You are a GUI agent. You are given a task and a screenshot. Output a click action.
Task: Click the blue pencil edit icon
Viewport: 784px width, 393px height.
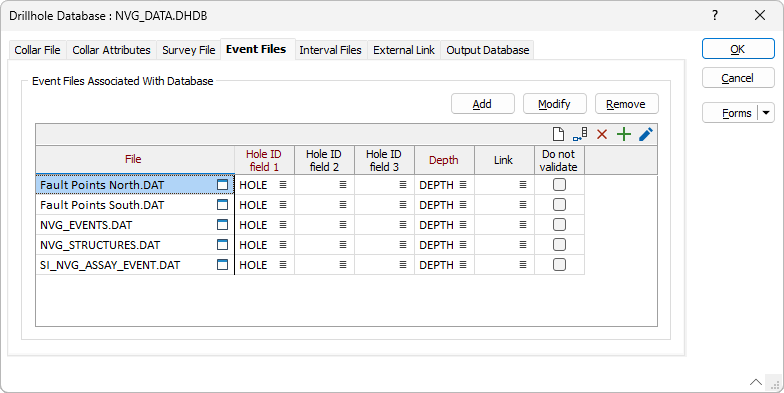click(x=646, y=134)
